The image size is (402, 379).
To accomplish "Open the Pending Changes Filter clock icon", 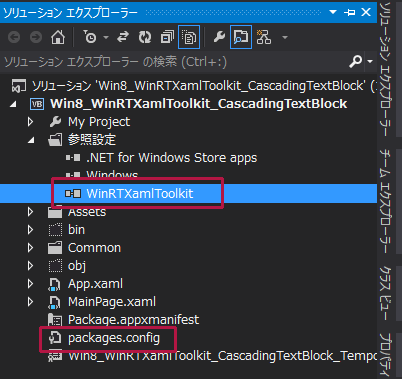I will pos(89,37).
